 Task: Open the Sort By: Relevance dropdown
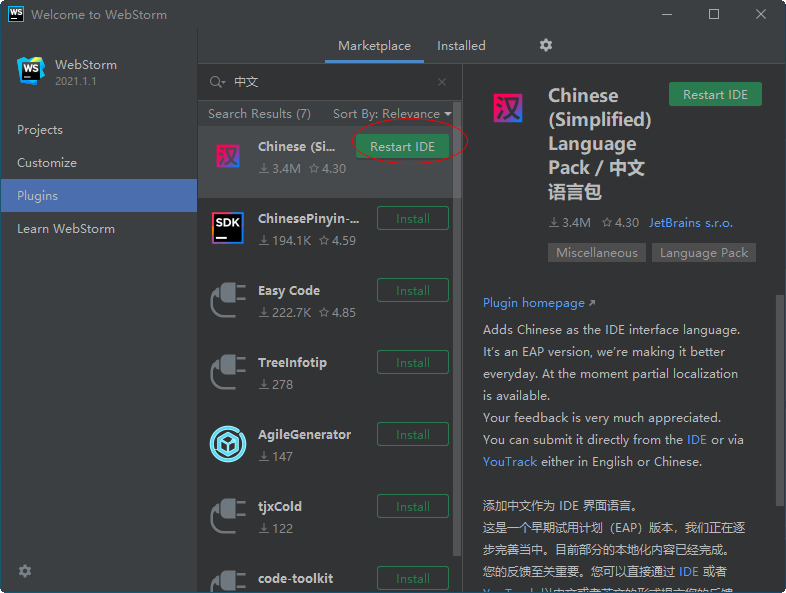tap(392, 114)
